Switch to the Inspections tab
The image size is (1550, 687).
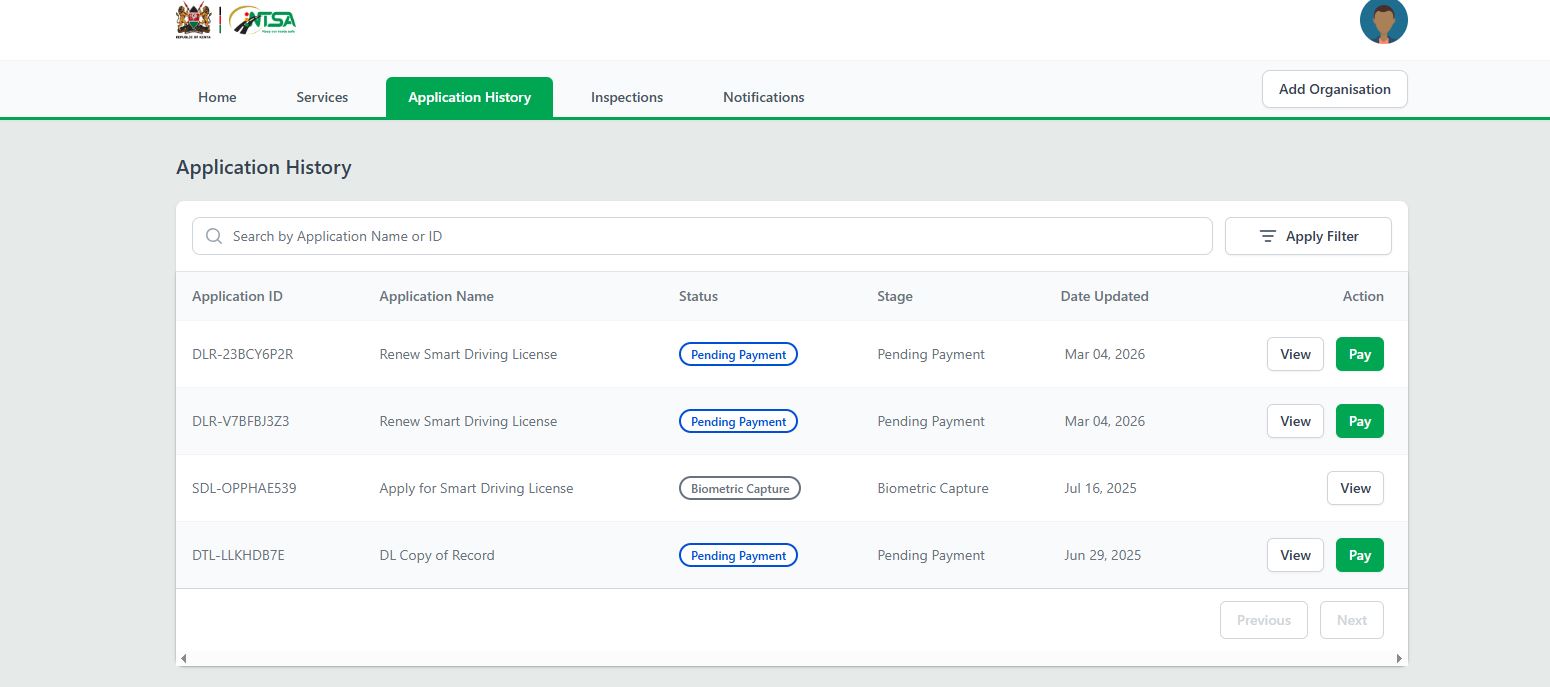(x=626, y=97)
